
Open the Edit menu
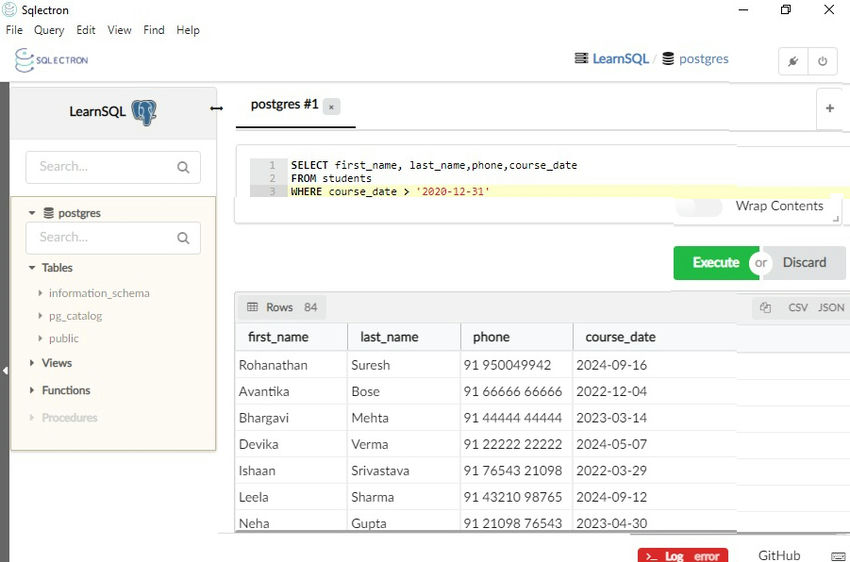pyautogui.click(x=86, y=30)
